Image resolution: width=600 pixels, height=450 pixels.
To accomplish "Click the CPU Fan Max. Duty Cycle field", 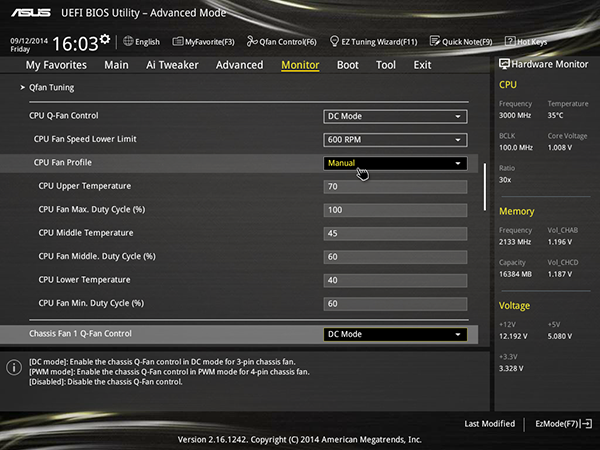I will click(x=395, y=210).
